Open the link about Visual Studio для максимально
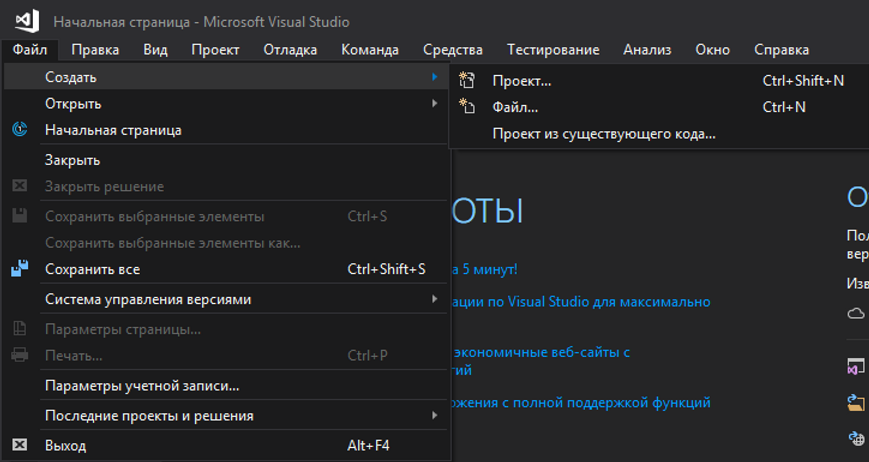 (x=581, y=302)
